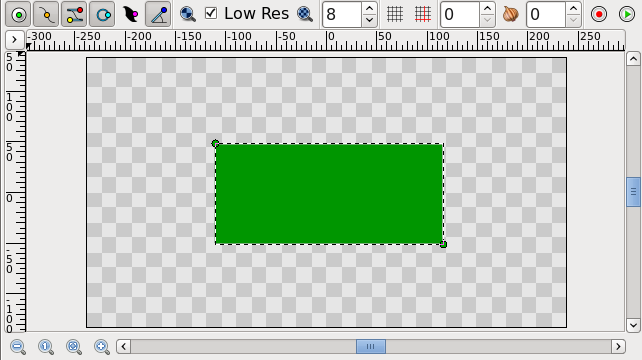This screenshot has height=360, width=642.
Task: Toggle angle handles display icon
Action: (x=158, y=14)
